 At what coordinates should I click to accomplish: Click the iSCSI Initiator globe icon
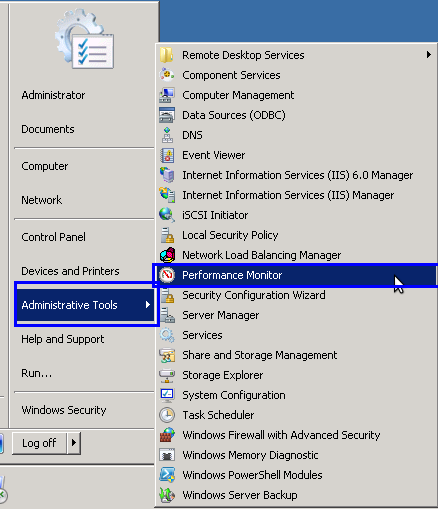point(167,215)
